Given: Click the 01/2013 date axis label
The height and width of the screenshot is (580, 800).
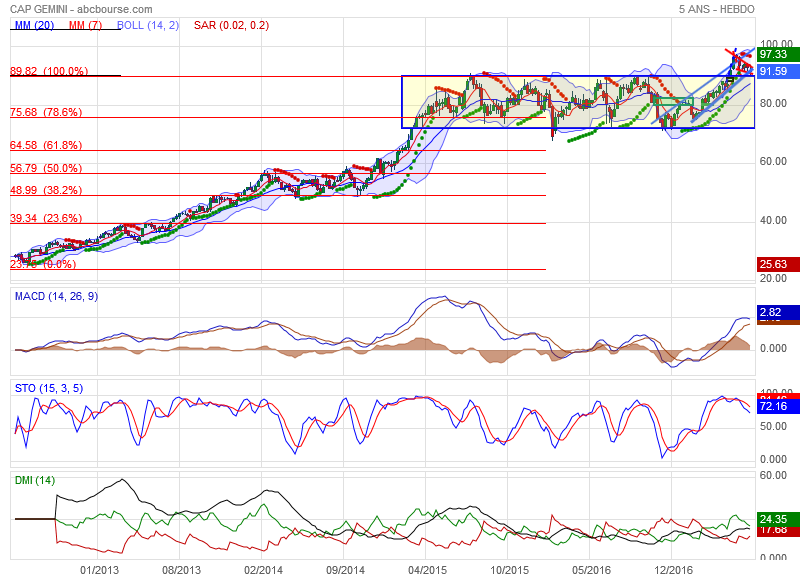Looking at the screenshot, I should (99, 570).
